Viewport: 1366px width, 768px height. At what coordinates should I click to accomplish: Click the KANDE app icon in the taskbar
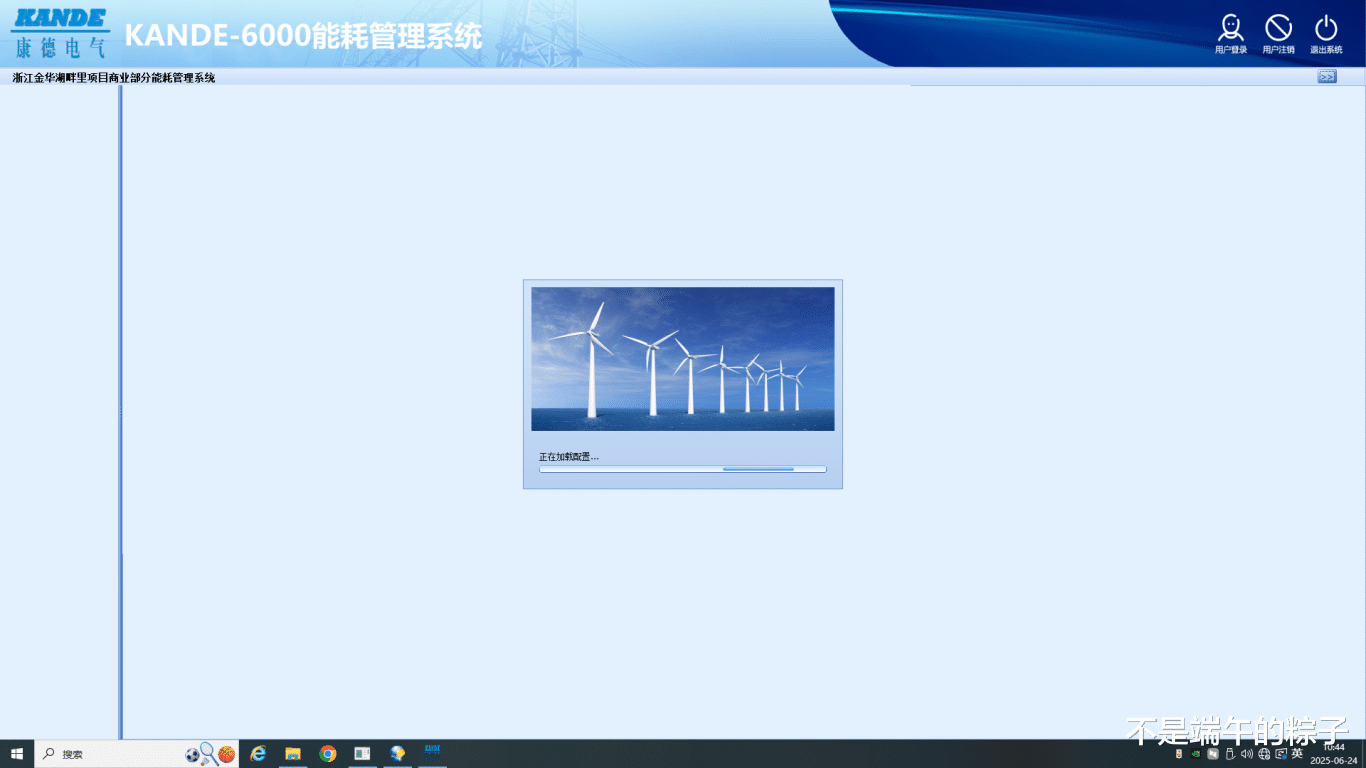(x=433, y=754)
